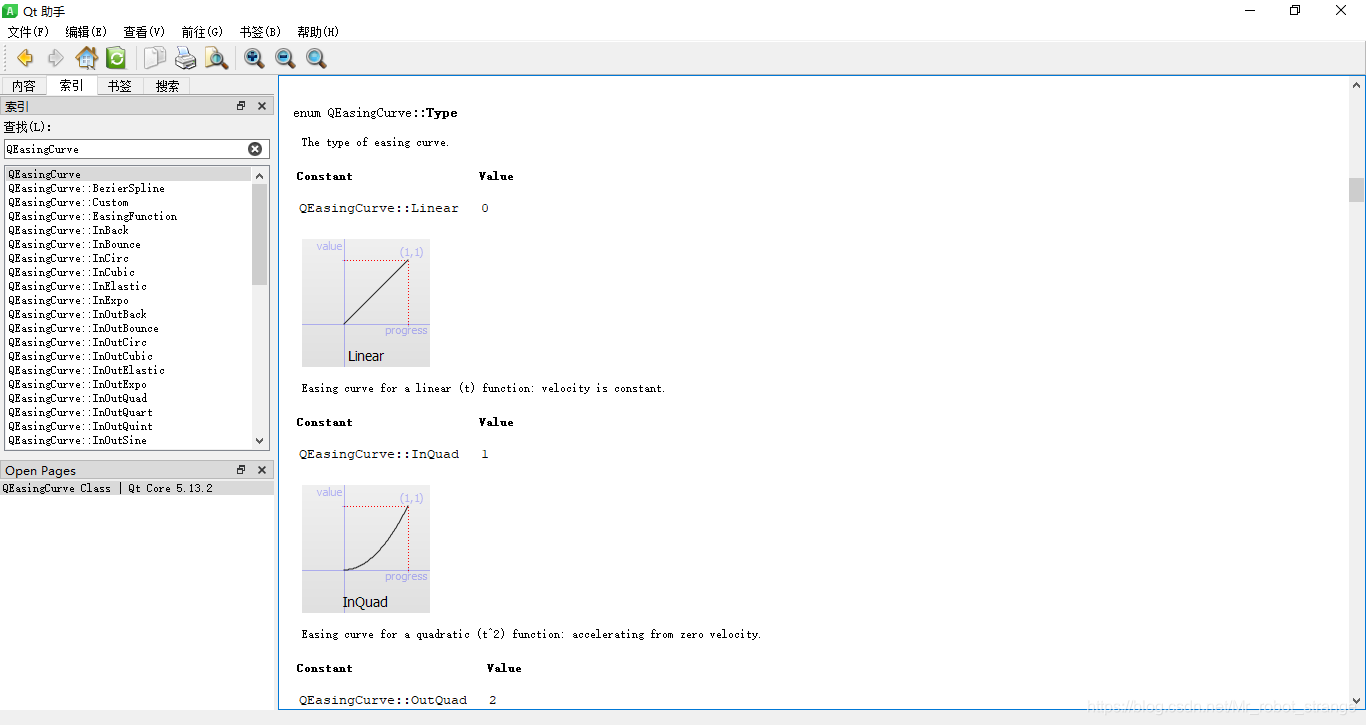Screen dimensions: 1366x725
Task: Select QEasingCurve::InBounce index entry
Action: (x=129, y=244)
